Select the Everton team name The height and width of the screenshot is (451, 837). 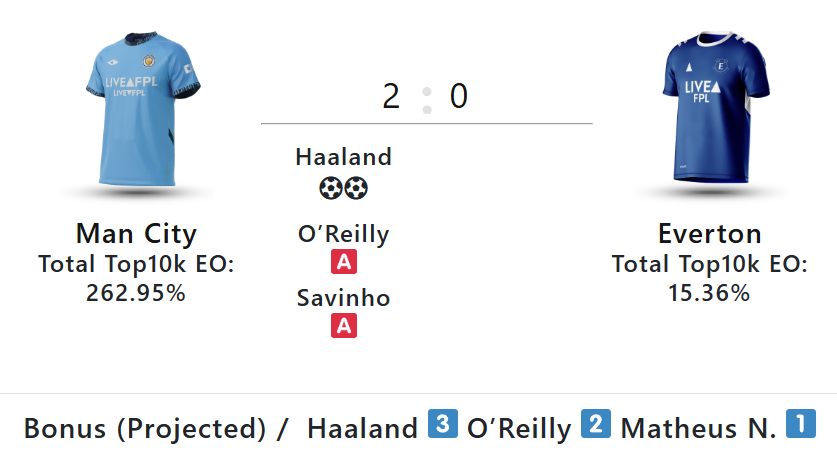point(709,234)
